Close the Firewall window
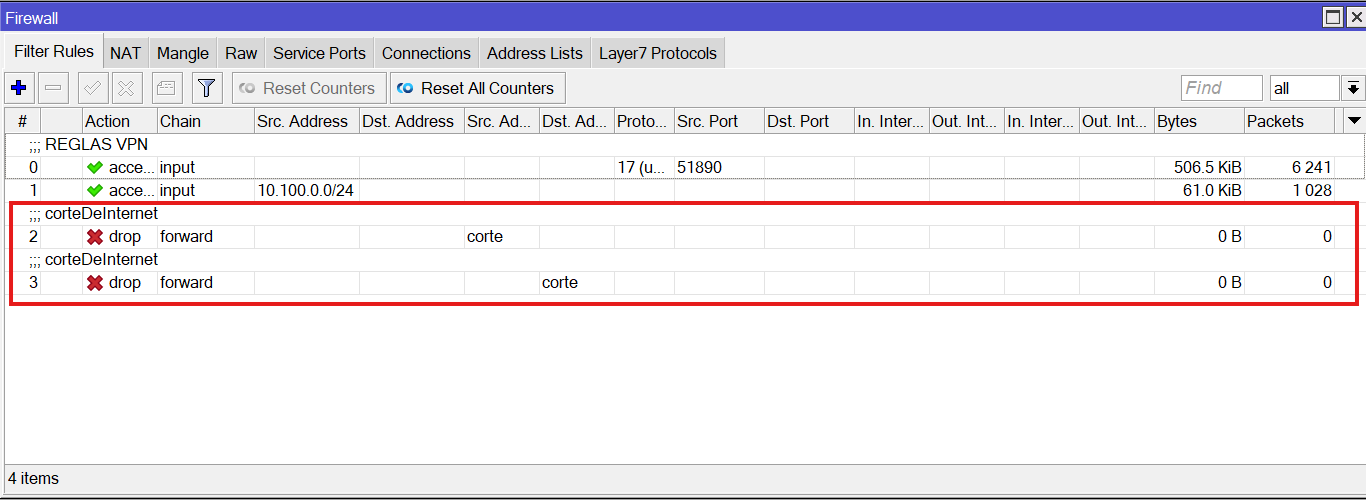Screen dimensions: 1366x500 click(x=1356, y=16)
